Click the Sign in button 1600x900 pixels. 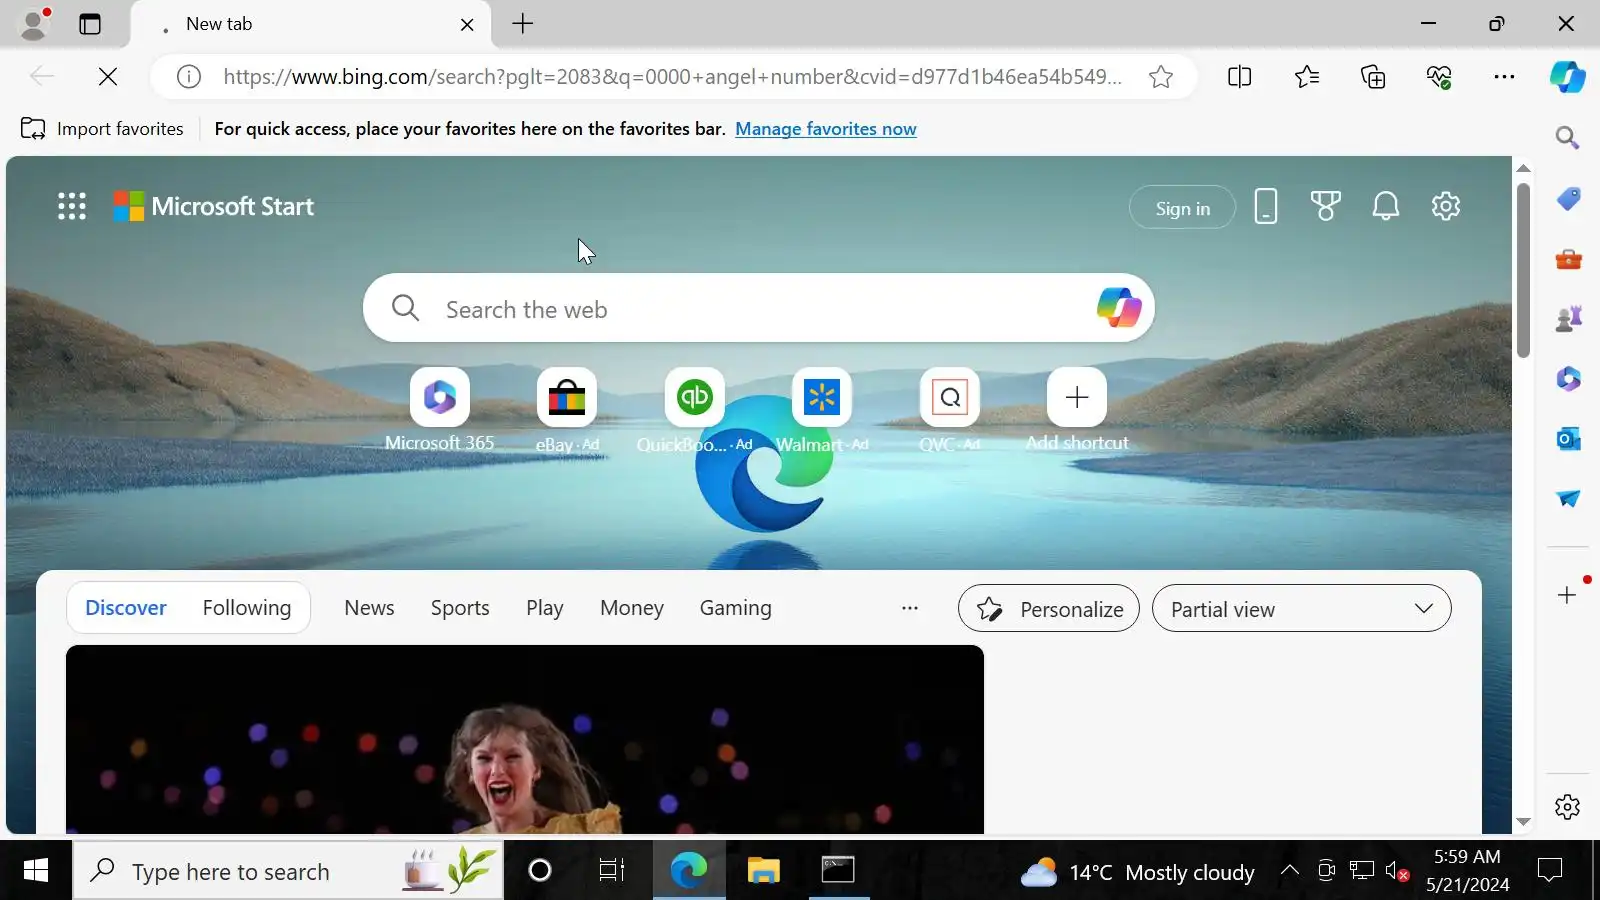(x=1182, y=208)
